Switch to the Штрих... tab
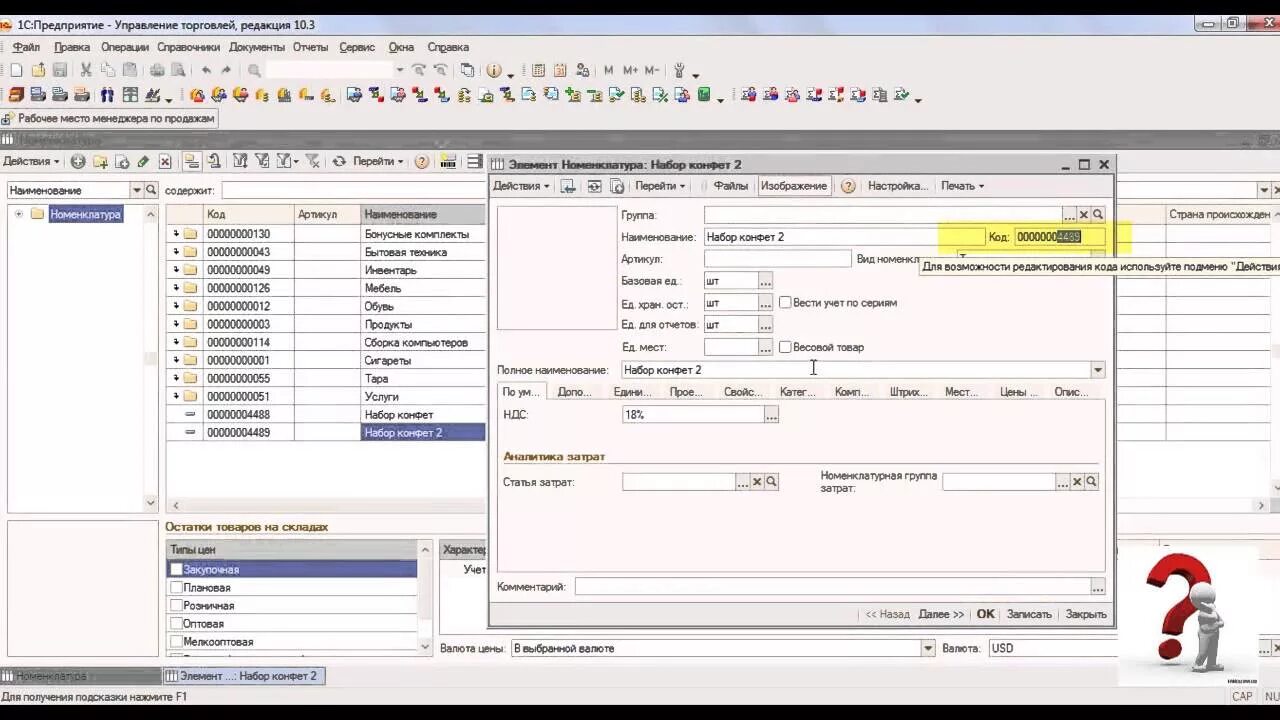The height and width of the screenshot is (720, 1280). (x=908, y=392)
